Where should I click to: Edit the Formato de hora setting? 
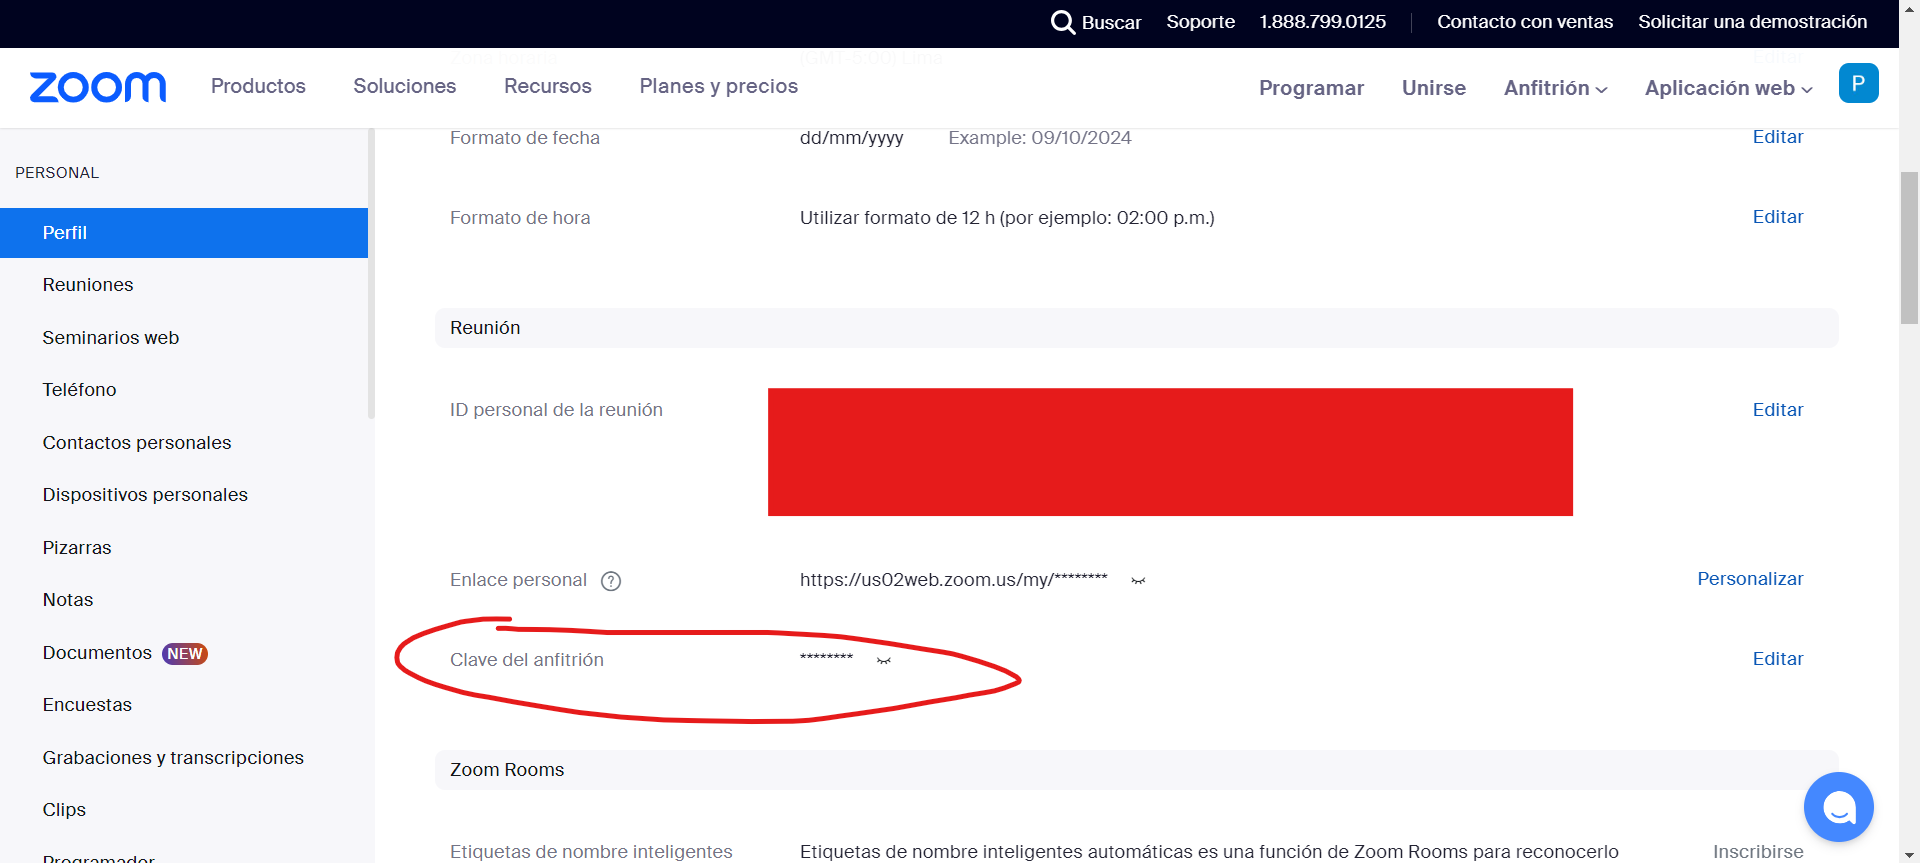1777,217
